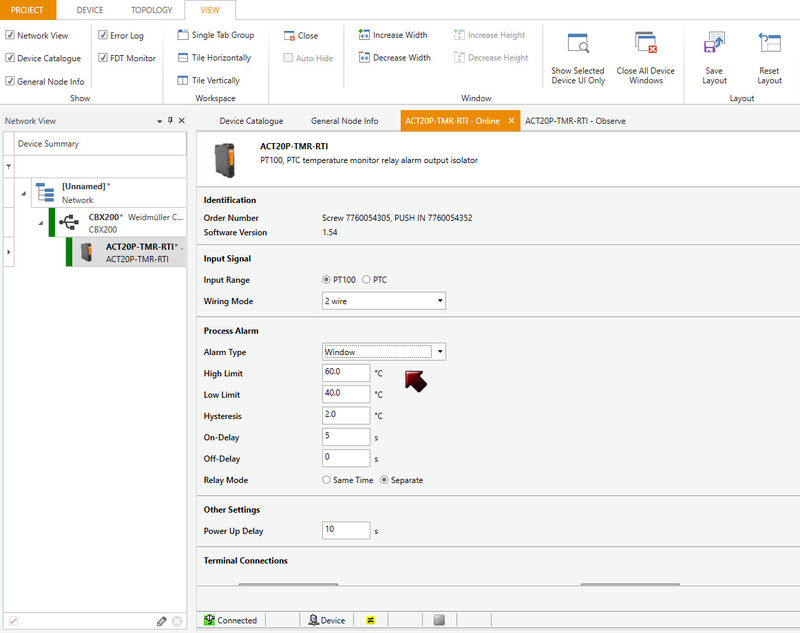Click Close All Device Windows icon
800x633 pixels.
point(645,45)
